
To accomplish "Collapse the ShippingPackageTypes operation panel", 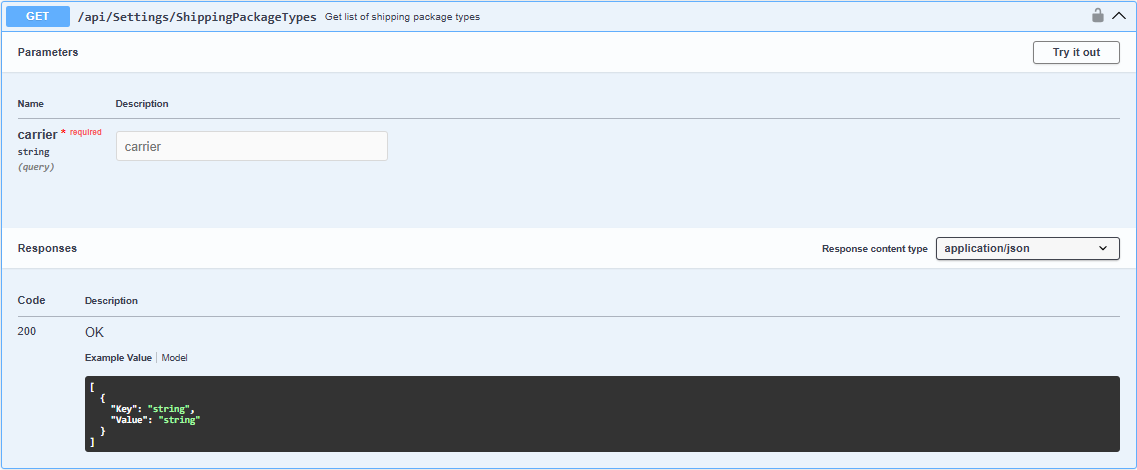I will click(1119, 16).
